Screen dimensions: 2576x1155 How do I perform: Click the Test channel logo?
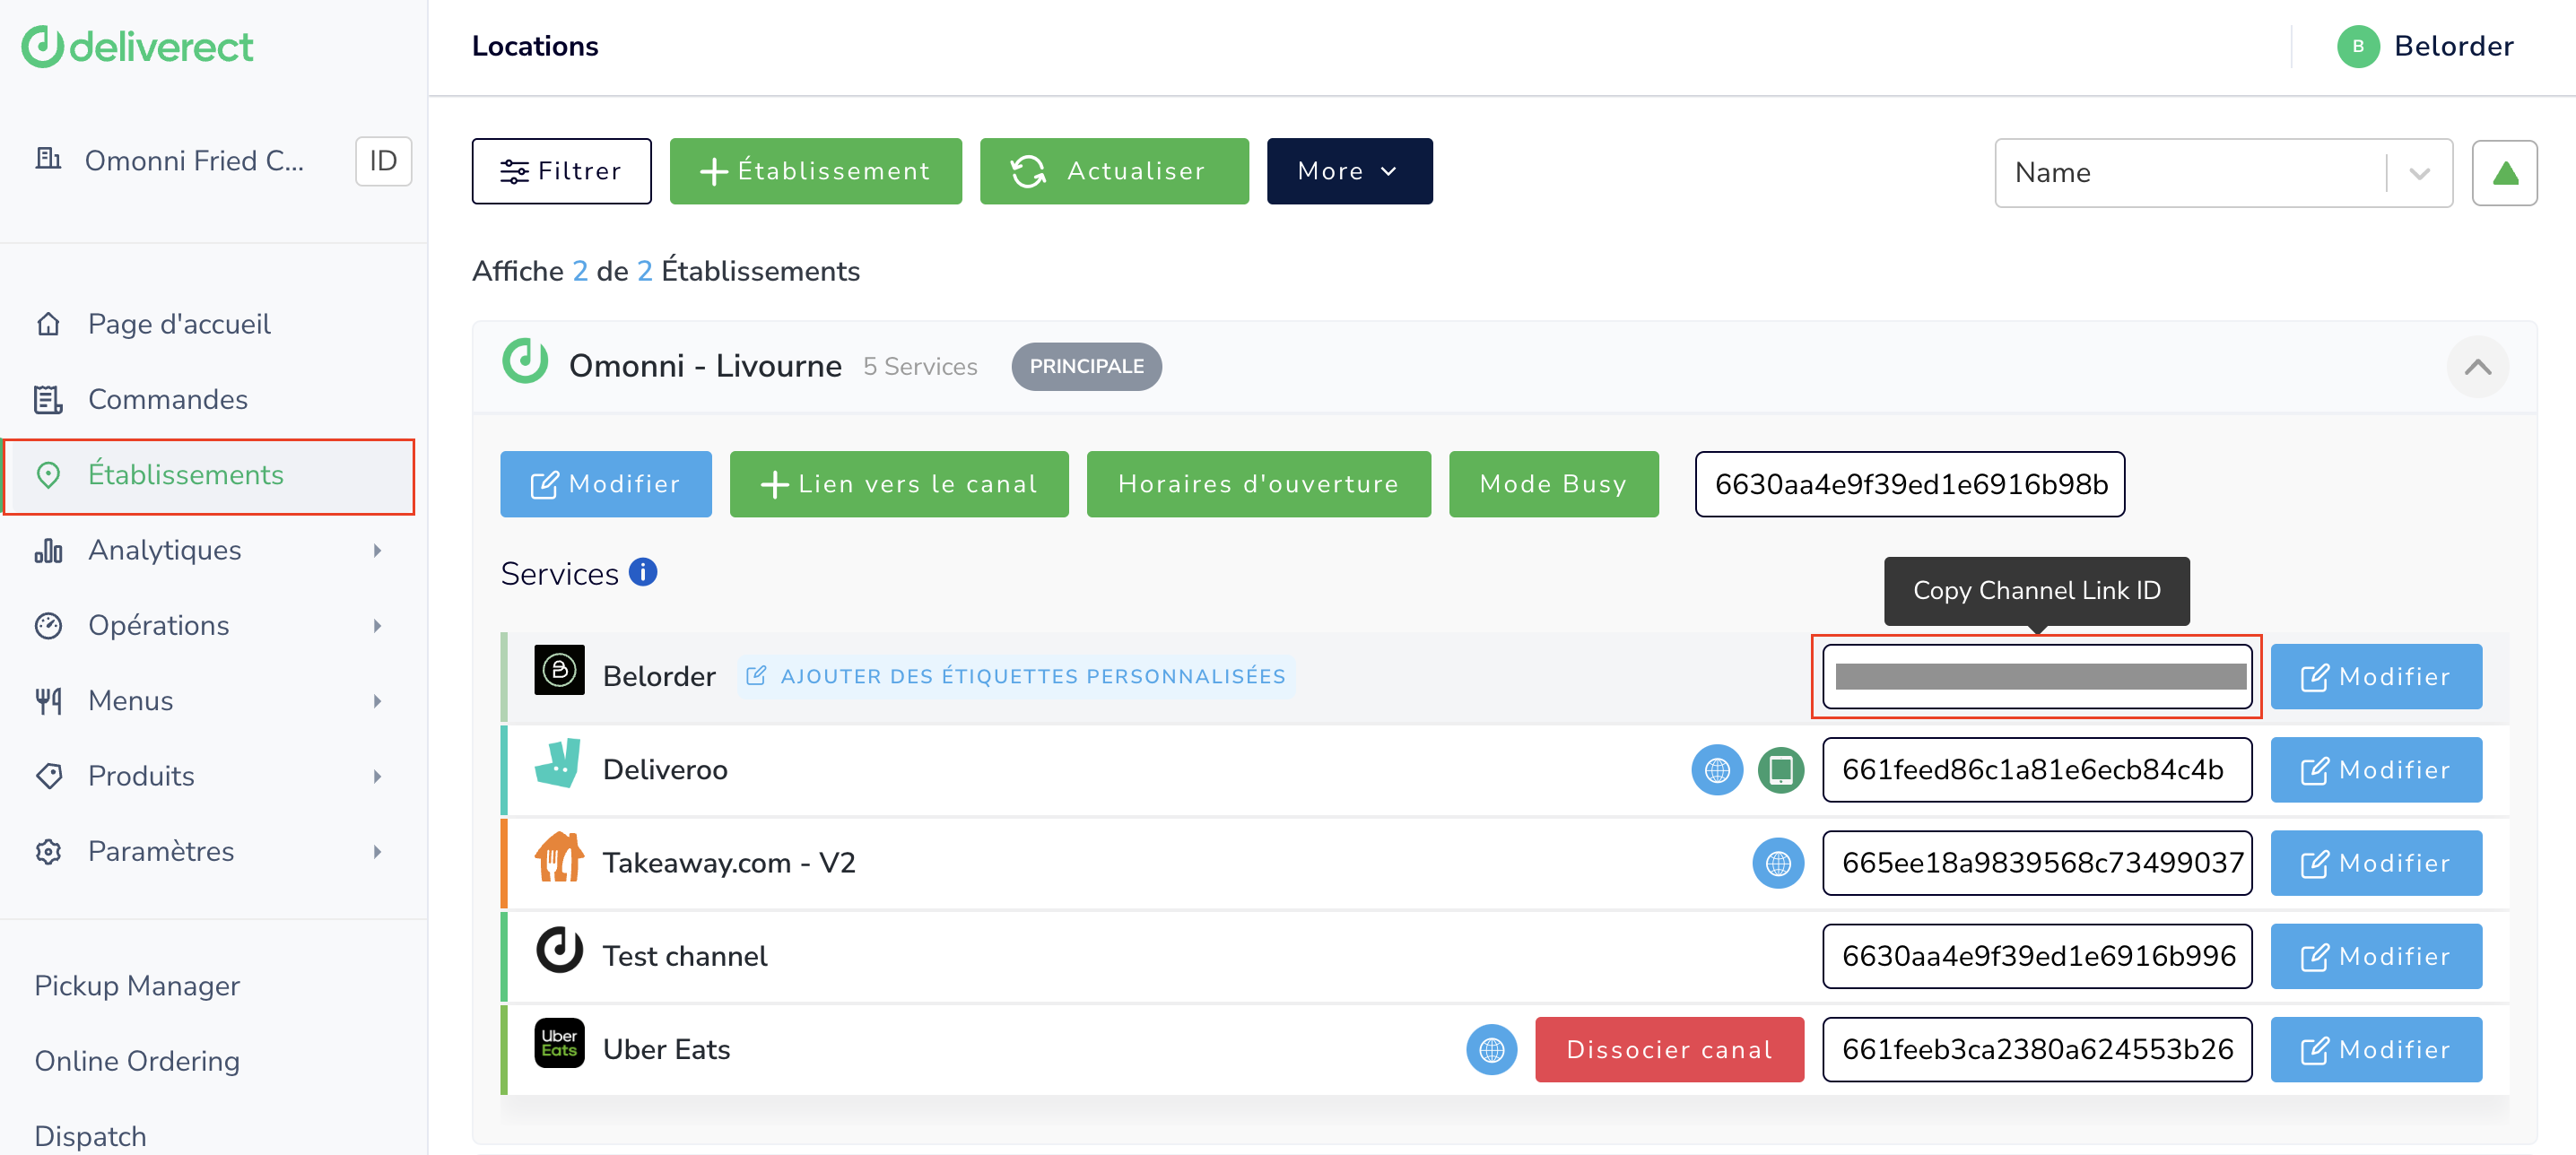coord(559,950)
